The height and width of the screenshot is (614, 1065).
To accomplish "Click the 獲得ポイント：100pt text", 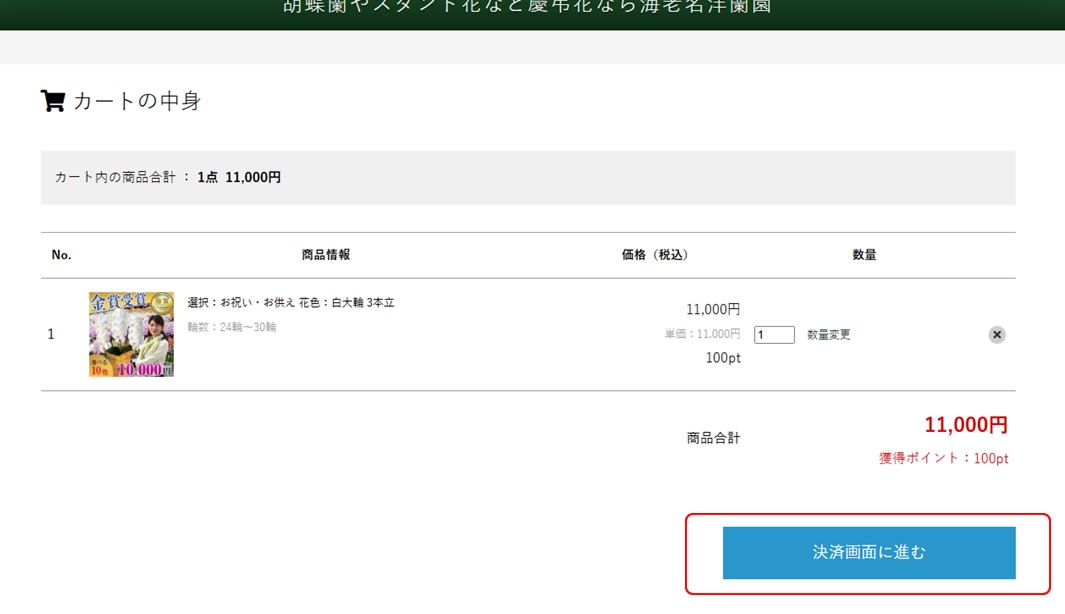I will [x=943, y=458].
